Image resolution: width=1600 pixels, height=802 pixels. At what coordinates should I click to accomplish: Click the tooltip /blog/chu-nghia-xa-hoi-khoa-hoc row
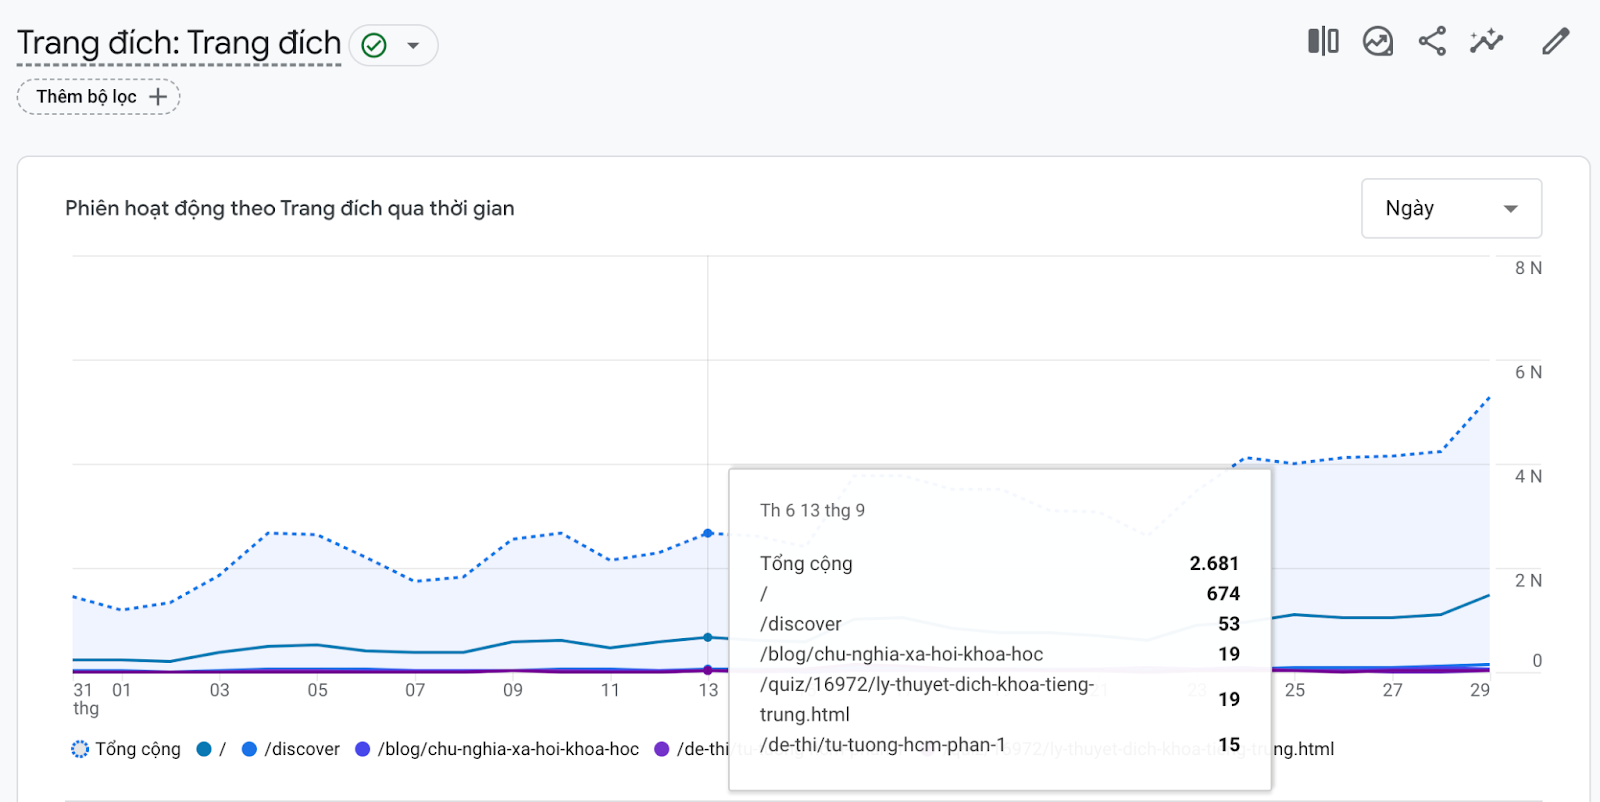(x=1000, y=654)
